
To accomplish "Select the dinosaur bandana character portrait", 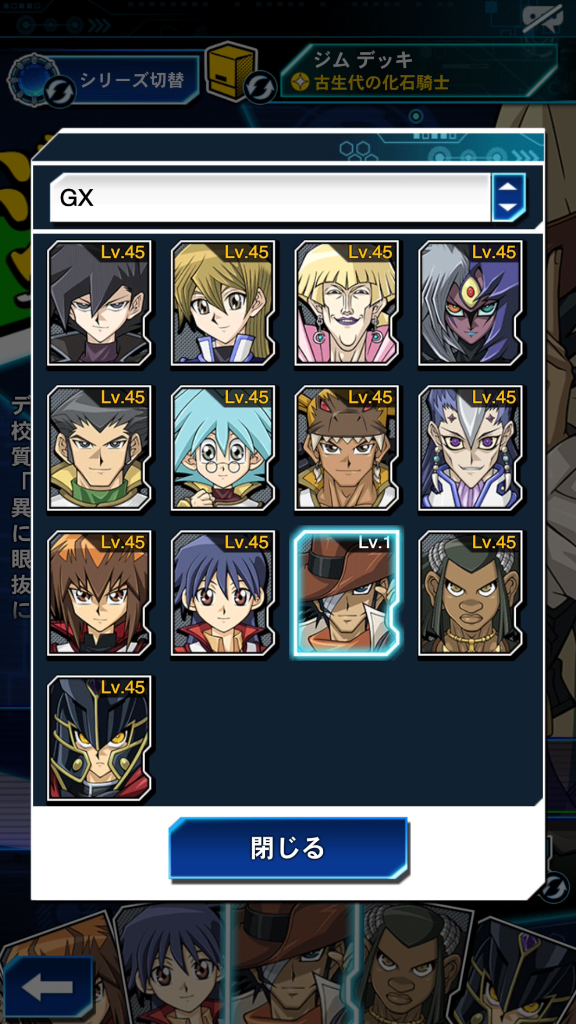I will pyautogui.click(x=347, y=448).
